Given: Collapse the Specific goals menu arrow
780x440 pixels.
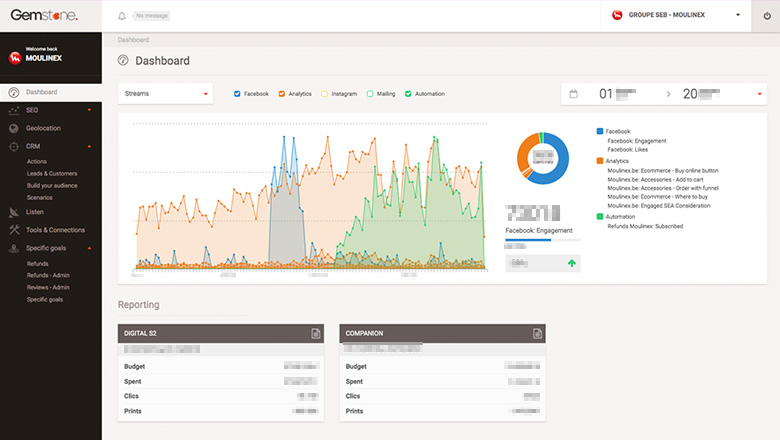Looking at the screenshot, I should [90, 248].
